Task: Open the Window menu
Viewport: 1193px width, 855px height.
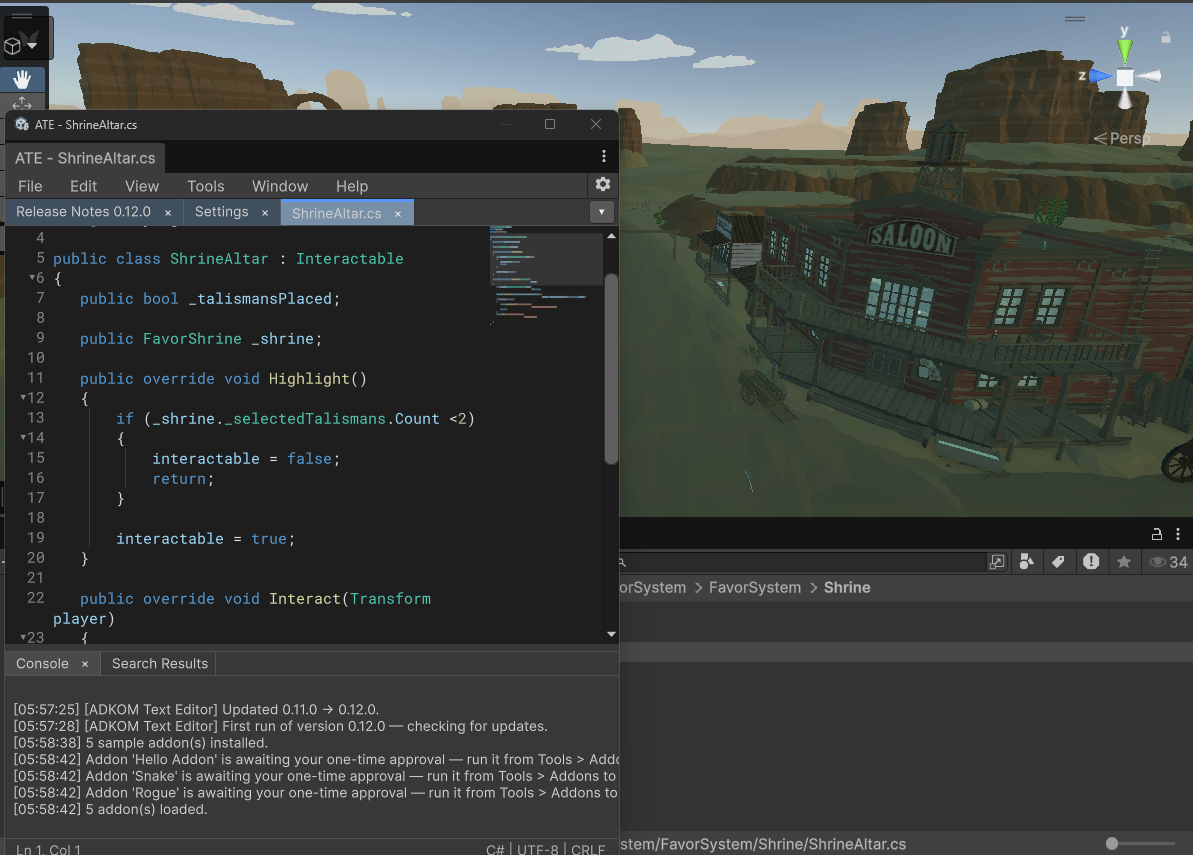Action: click(280, 186)
